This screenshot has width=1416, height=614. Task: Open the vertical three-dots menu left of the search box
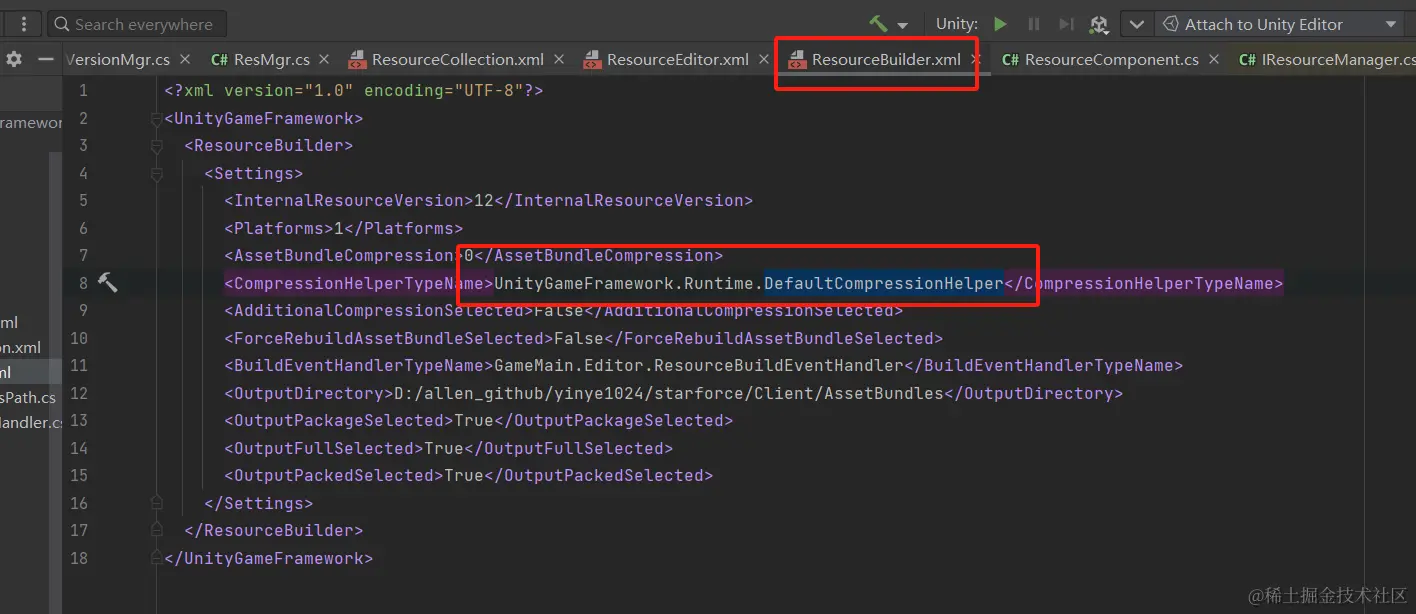[24, 24]
